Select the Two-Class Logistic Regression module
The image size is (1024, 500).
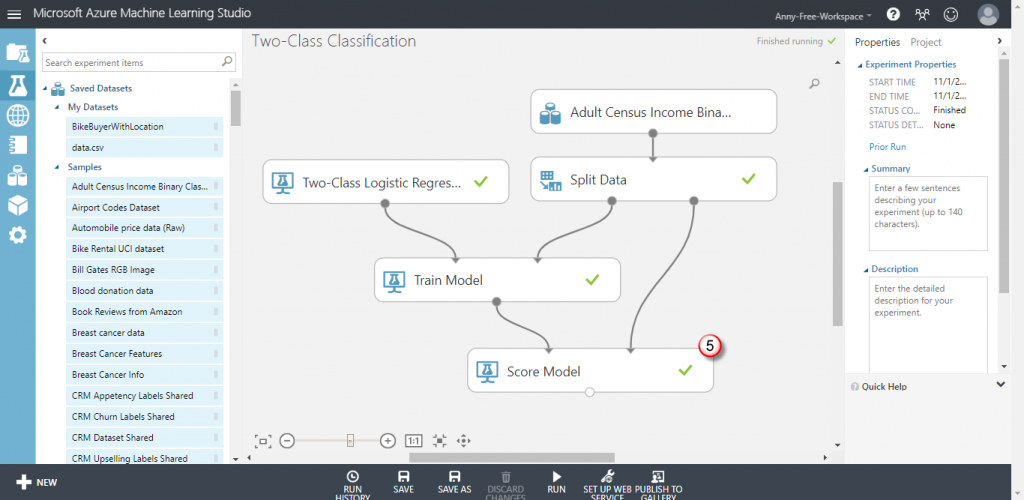(385, 181)
